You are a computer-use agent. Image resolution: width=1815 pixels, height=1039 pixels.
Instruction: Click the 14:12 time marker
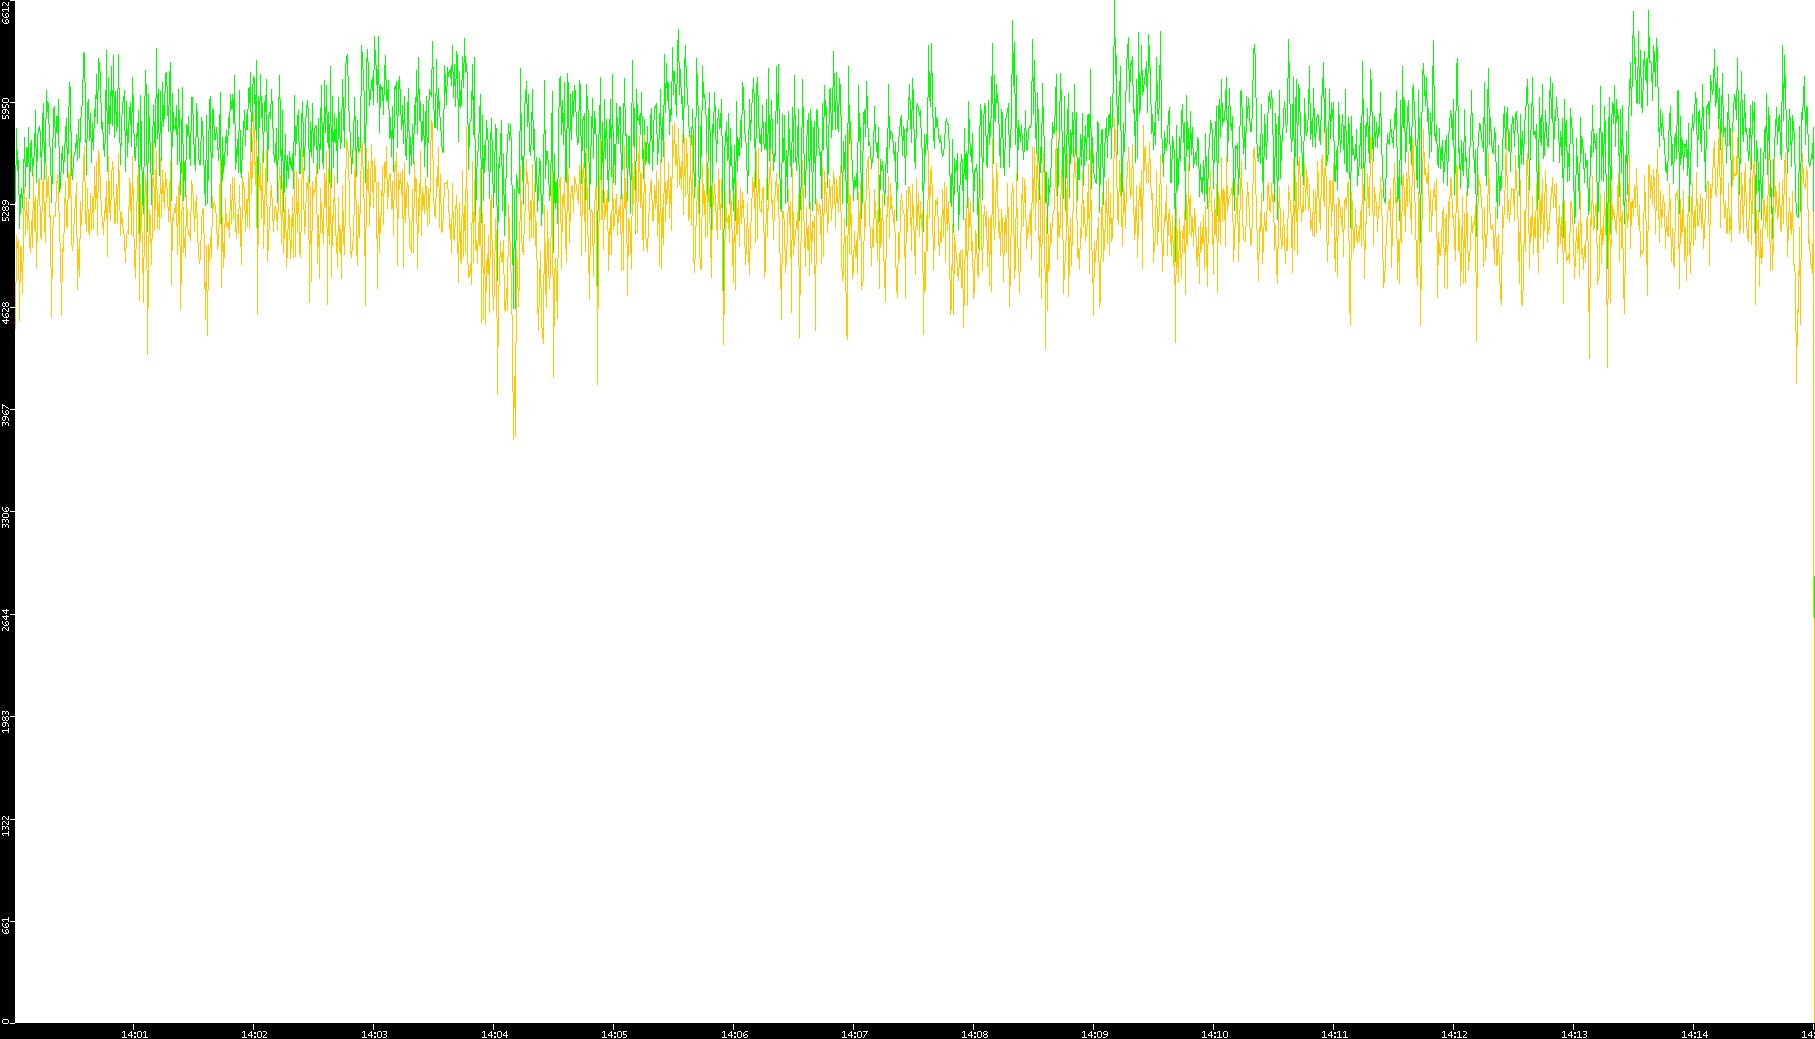(x=1454, y=1033)
